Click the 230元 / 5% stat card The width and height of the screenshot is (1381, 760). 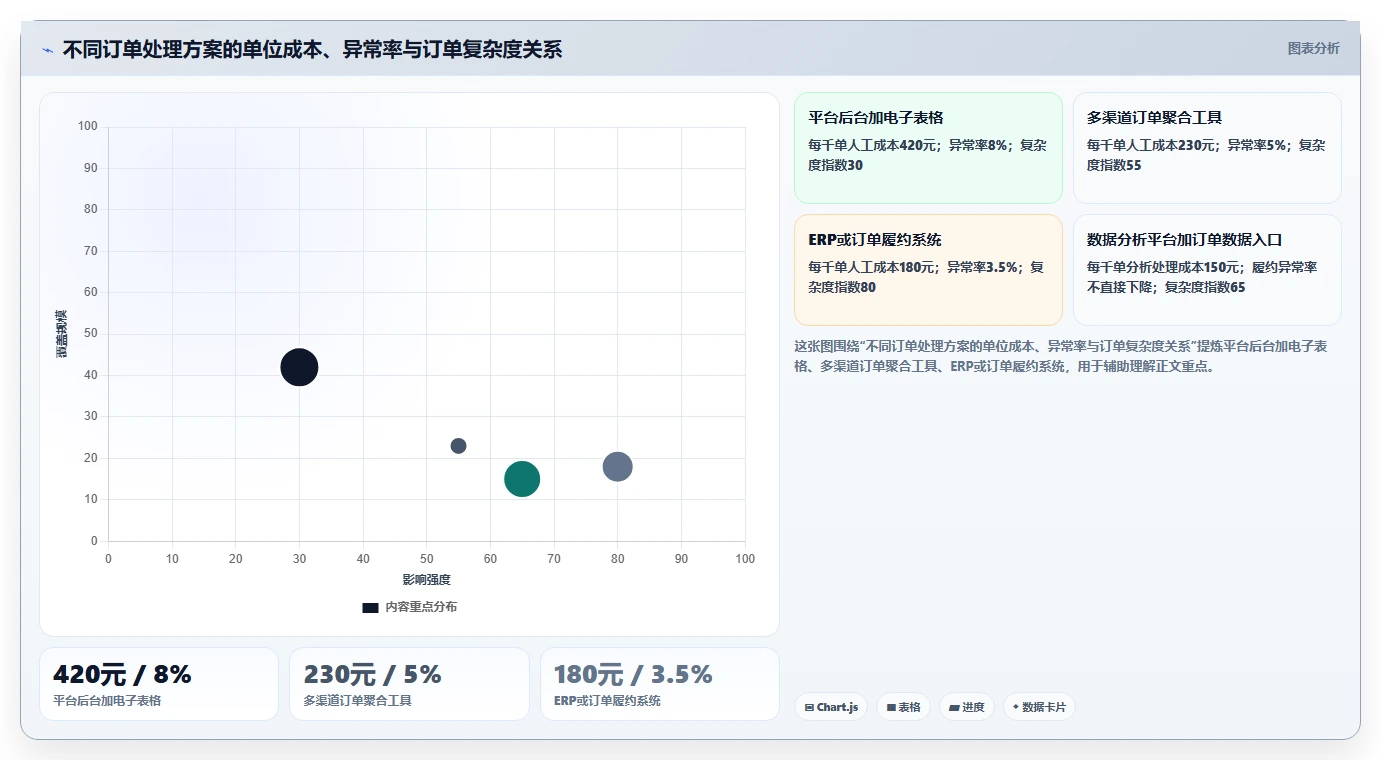coord(409,684)
